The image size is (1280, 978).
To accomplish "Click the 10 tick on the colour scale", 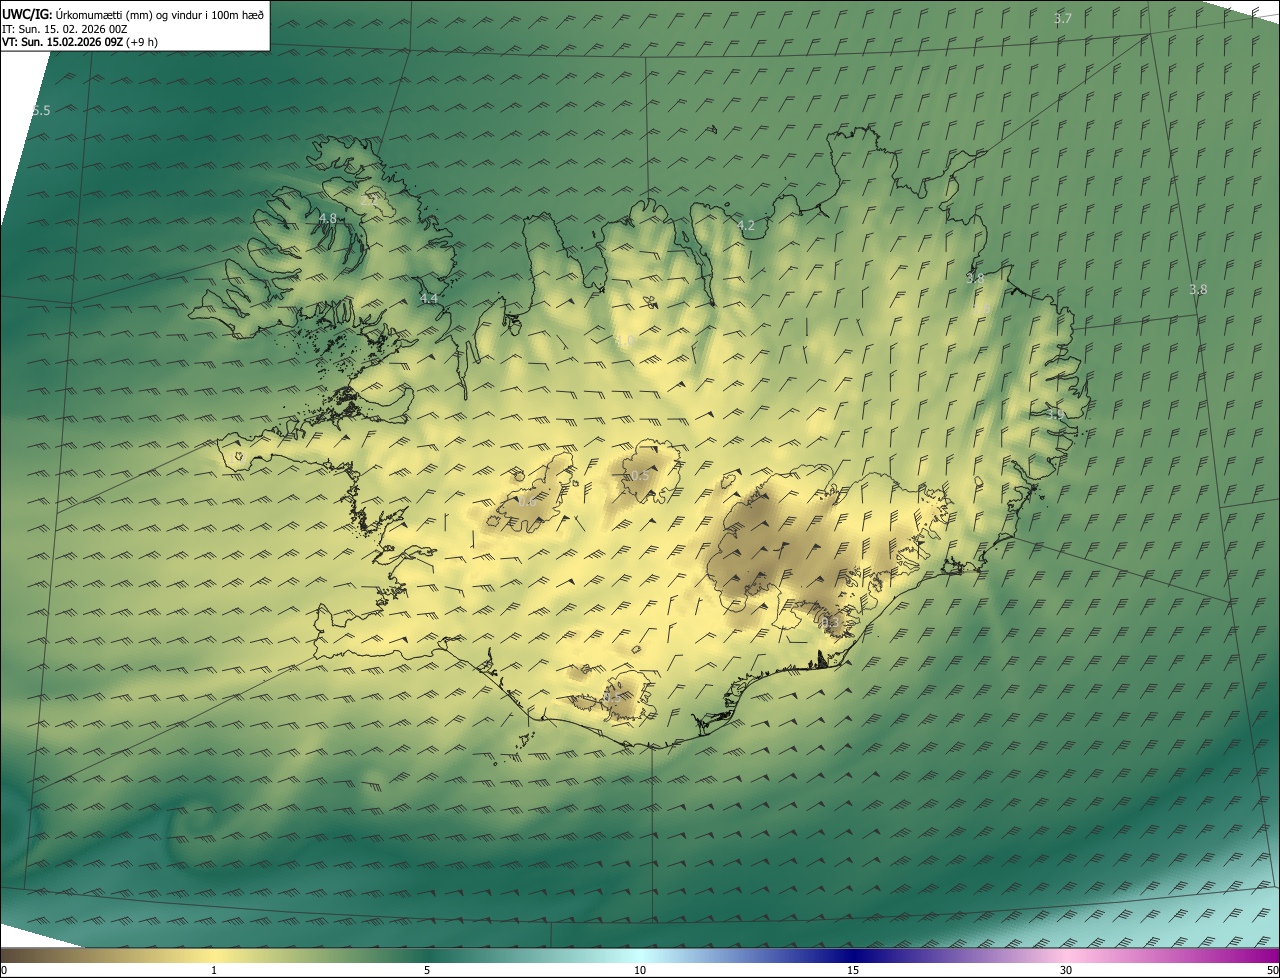I will tap(640, 970).
